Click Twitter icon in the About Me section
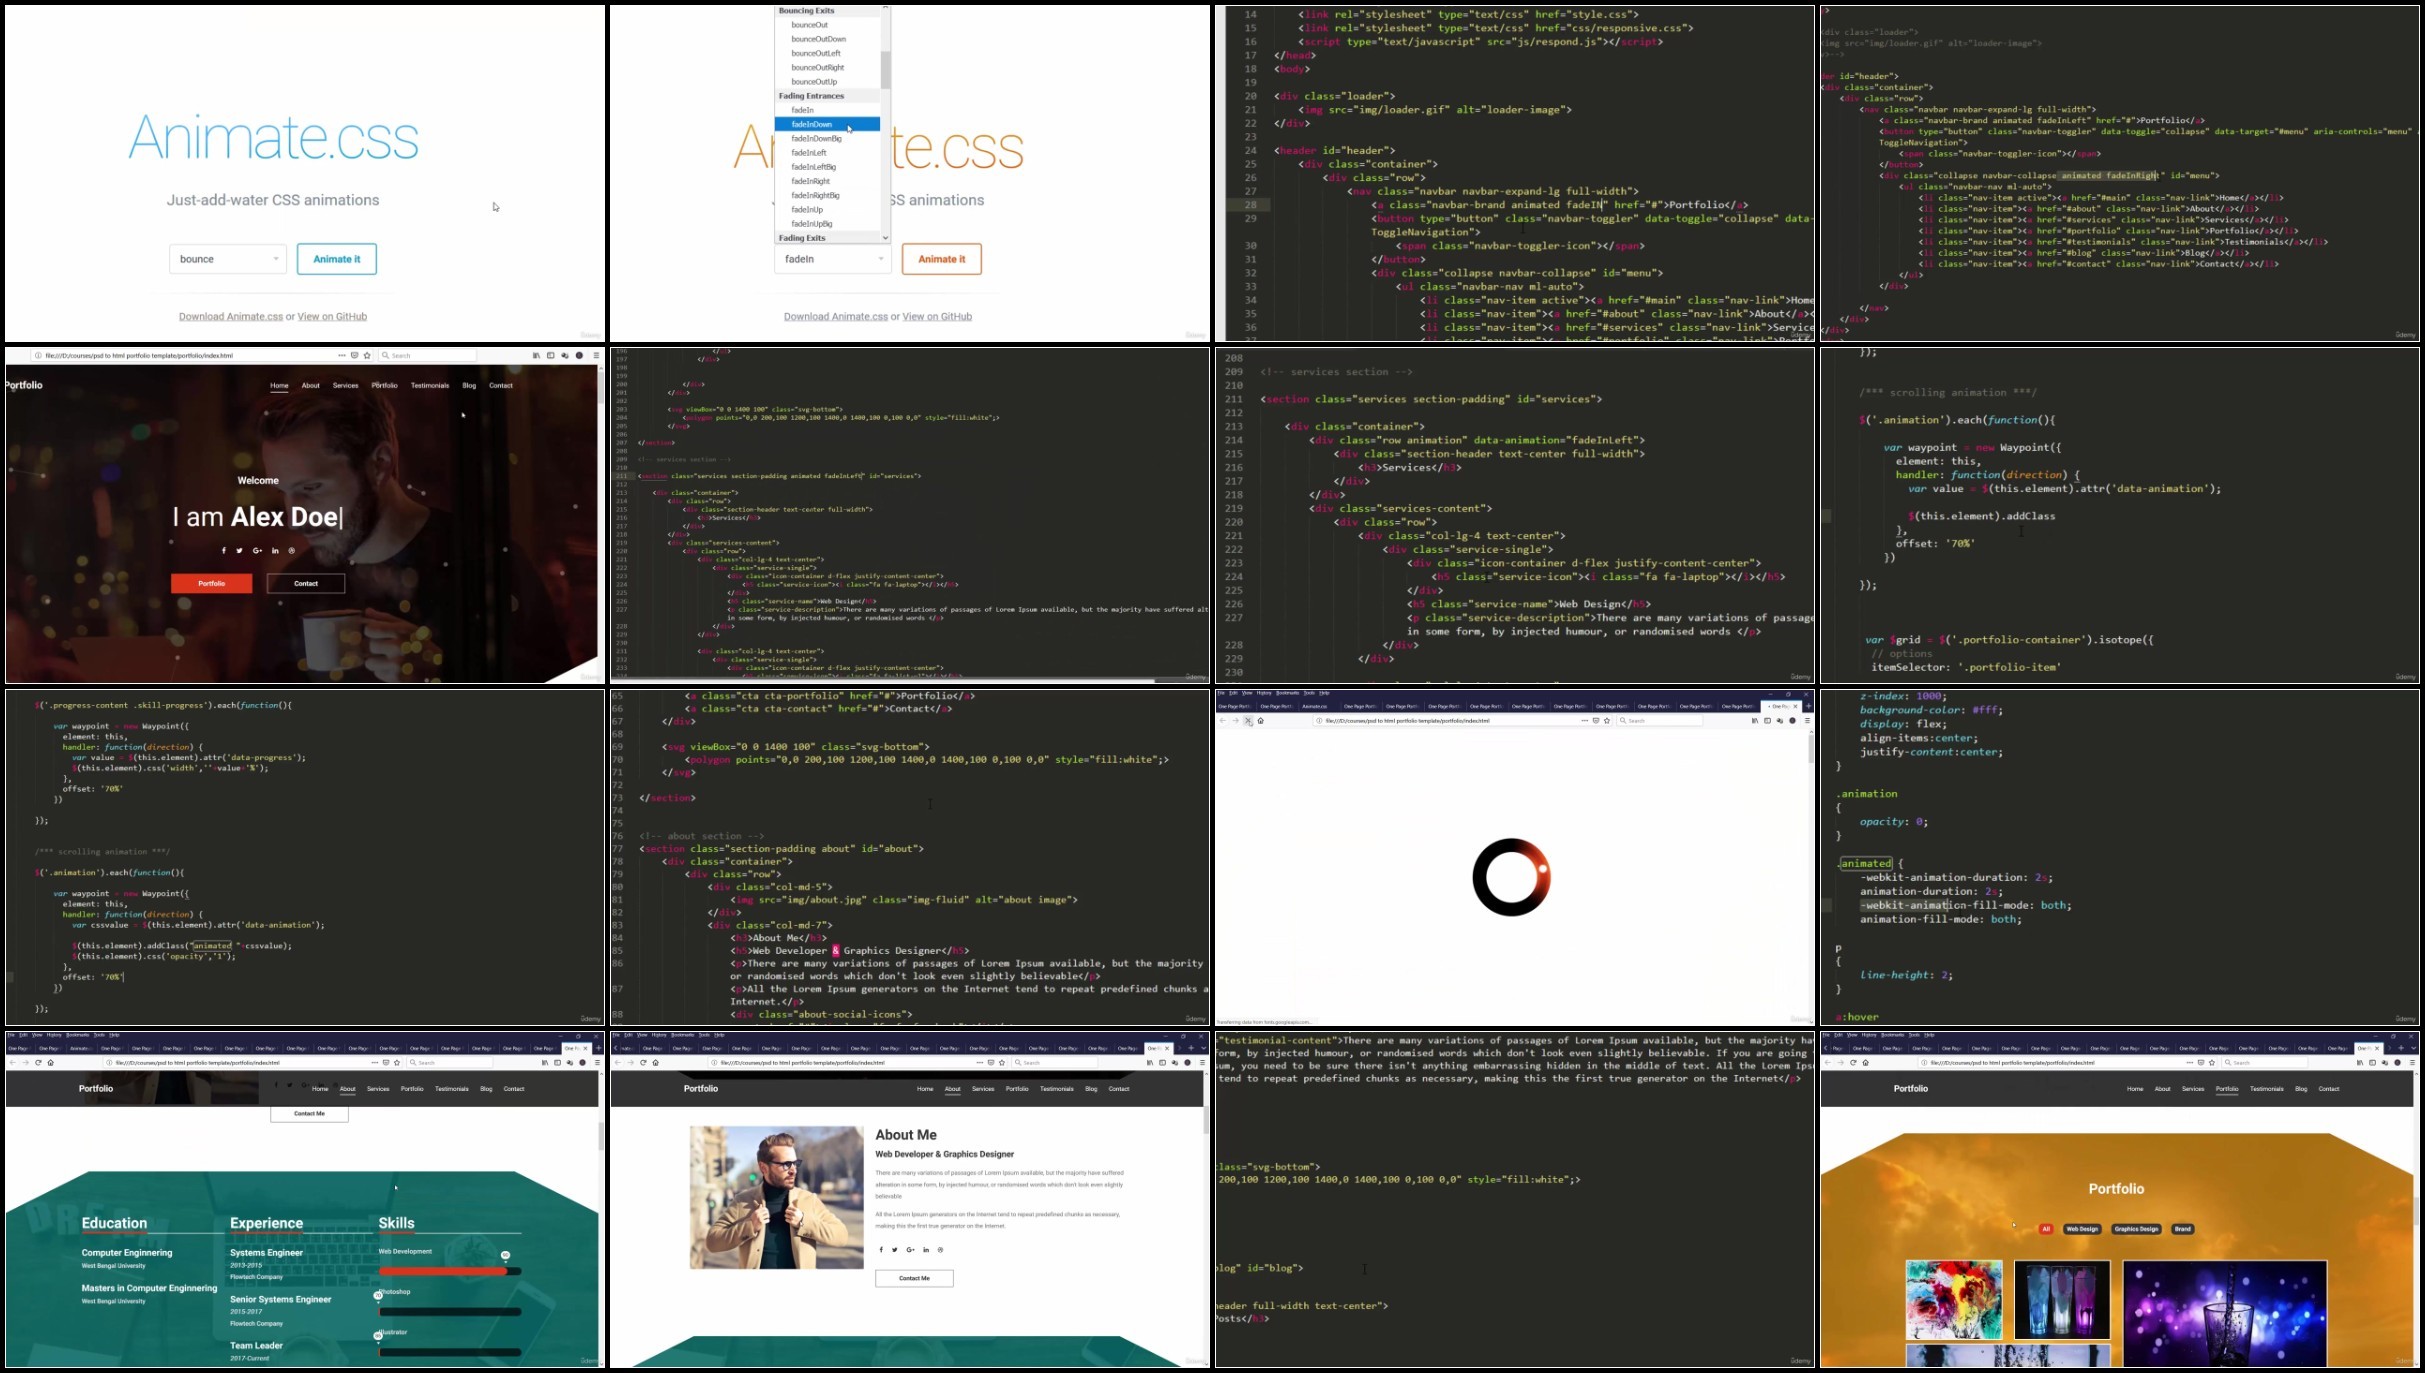 pyautogui.click(x=895, y=1250)
